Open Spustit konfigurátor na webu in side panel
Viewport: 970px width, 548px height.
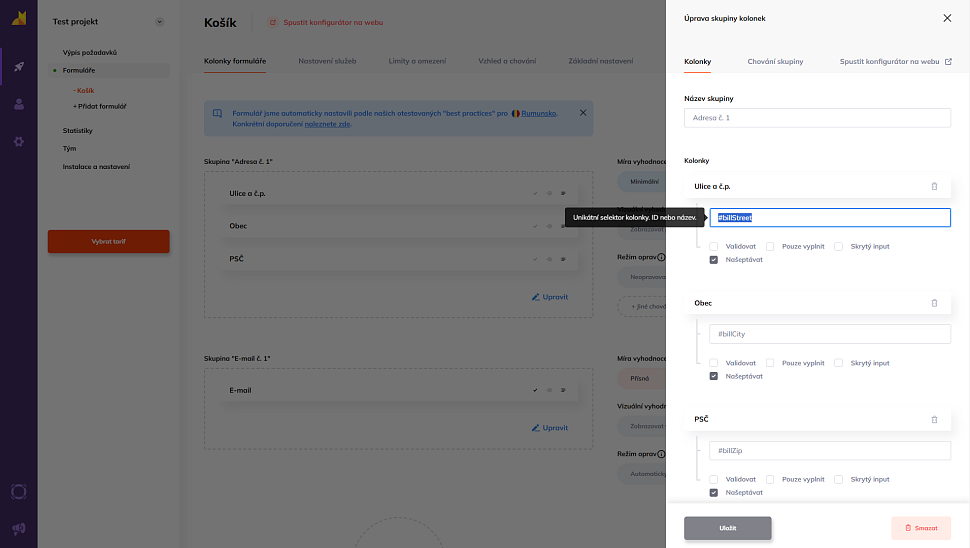(895, 61)
